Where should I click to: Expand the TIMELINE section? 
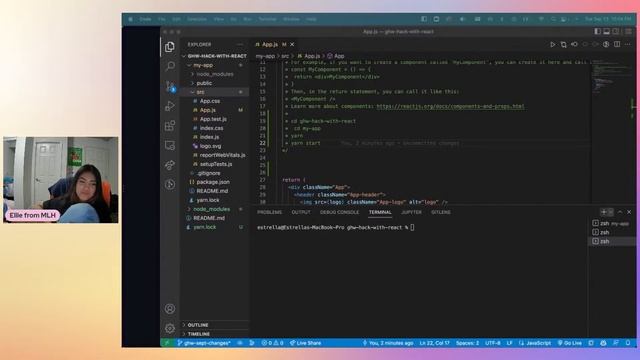pyautogui.click(x=215, y=334)
